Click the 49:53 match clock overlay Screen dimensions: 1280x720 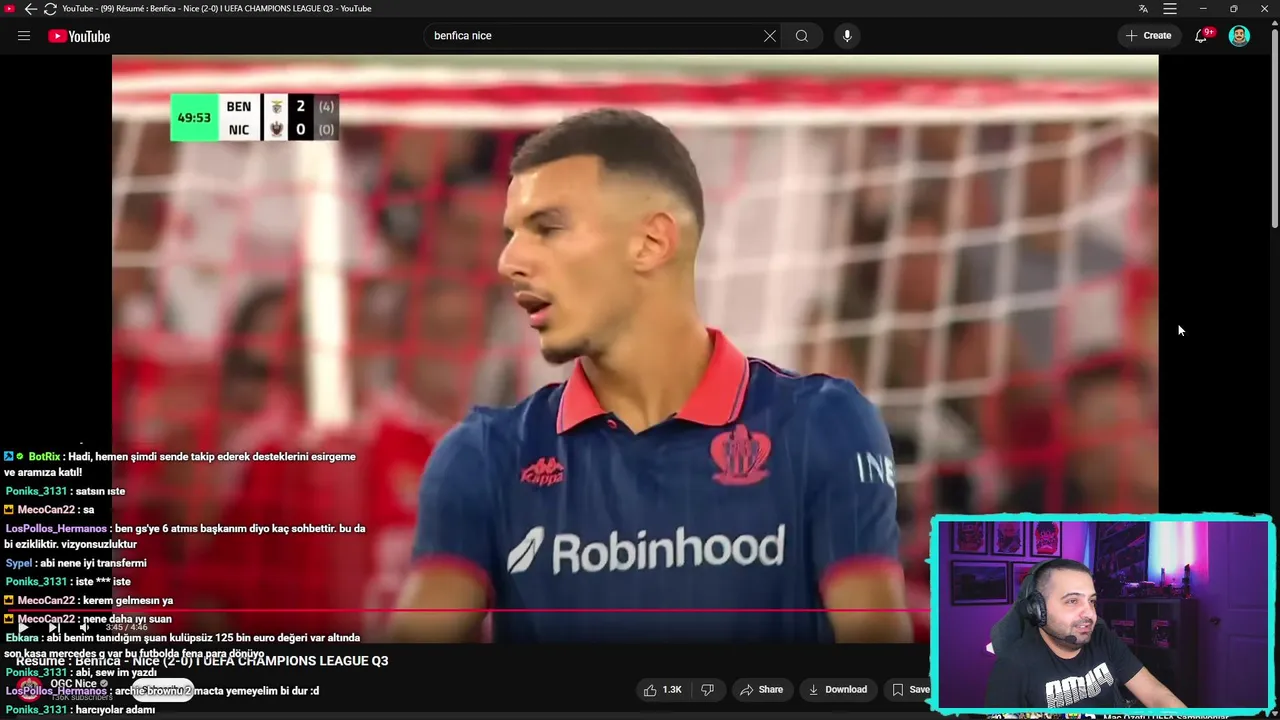pyautogui.click(x=194, y=117)
